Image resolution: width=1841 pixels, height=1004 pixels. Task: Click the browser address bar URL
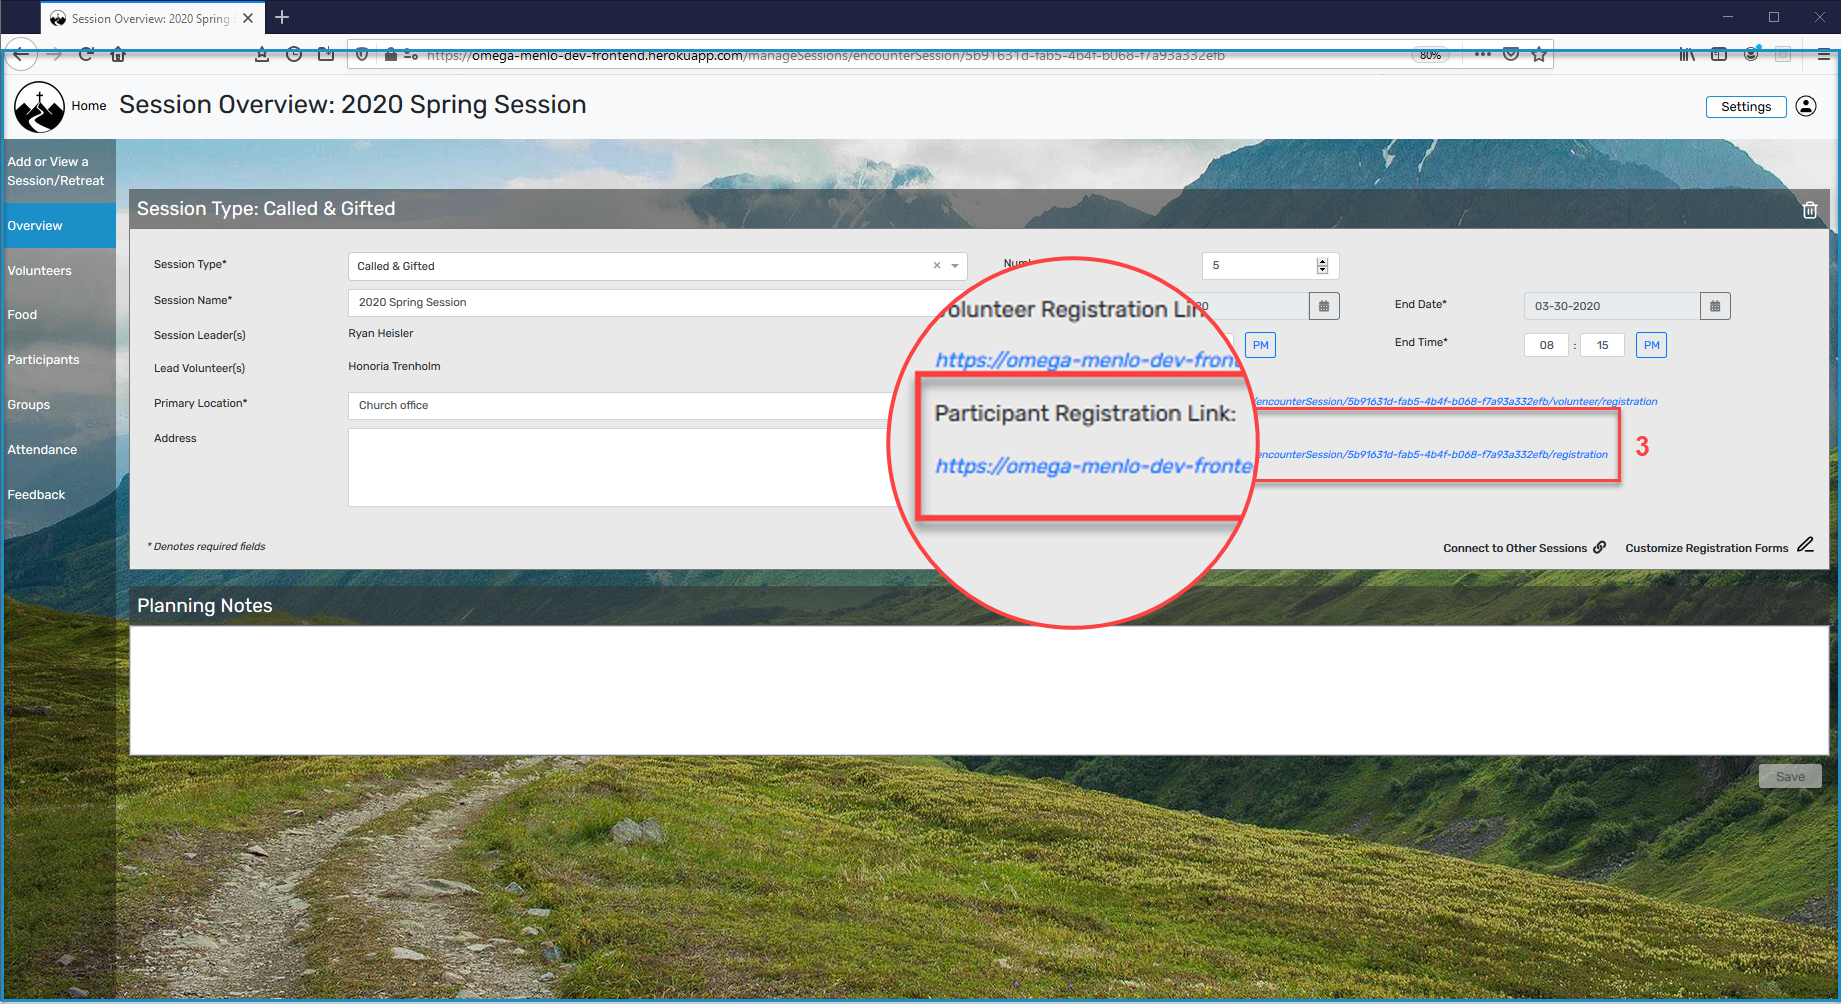pyautogui.click(x=826, y=55)
